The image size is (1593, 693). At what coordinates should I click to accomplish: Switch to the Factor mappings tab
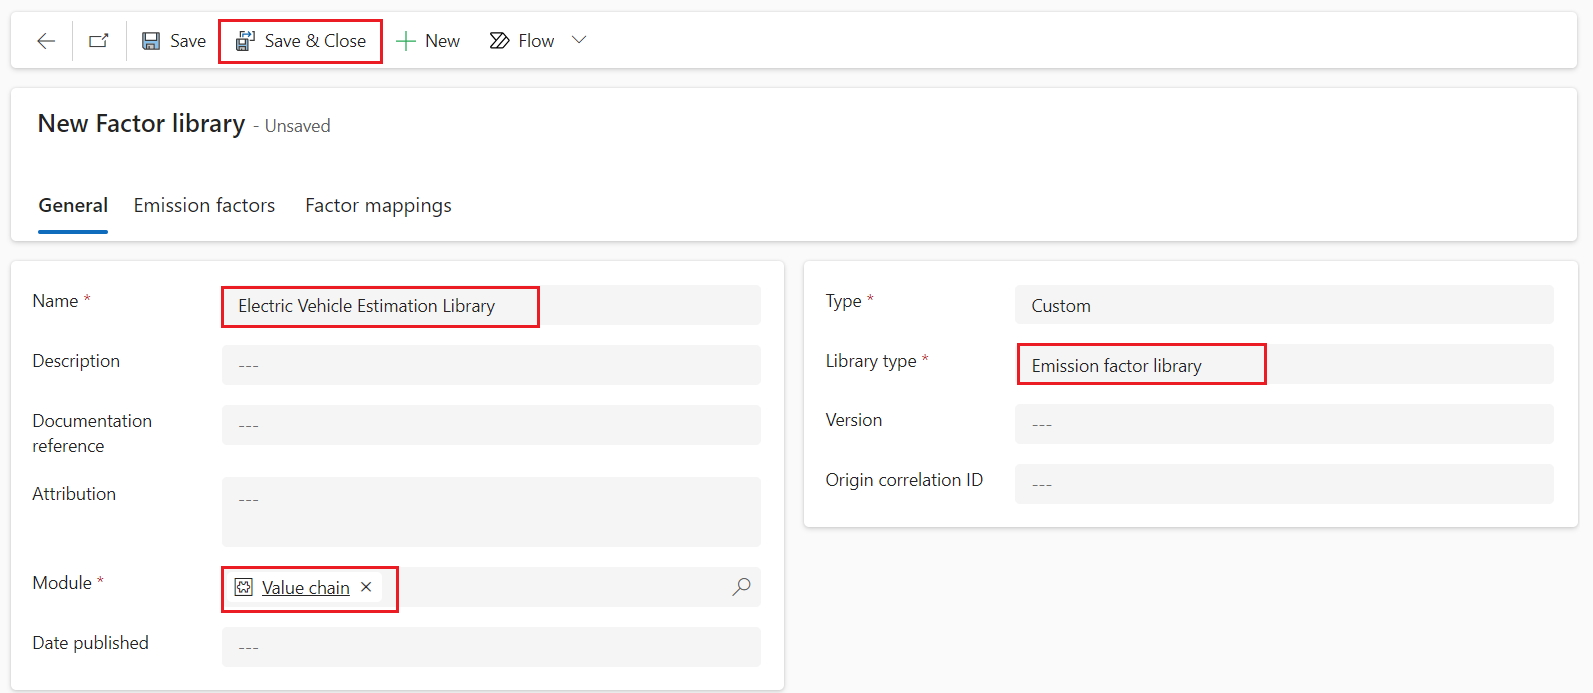[378, 205]
